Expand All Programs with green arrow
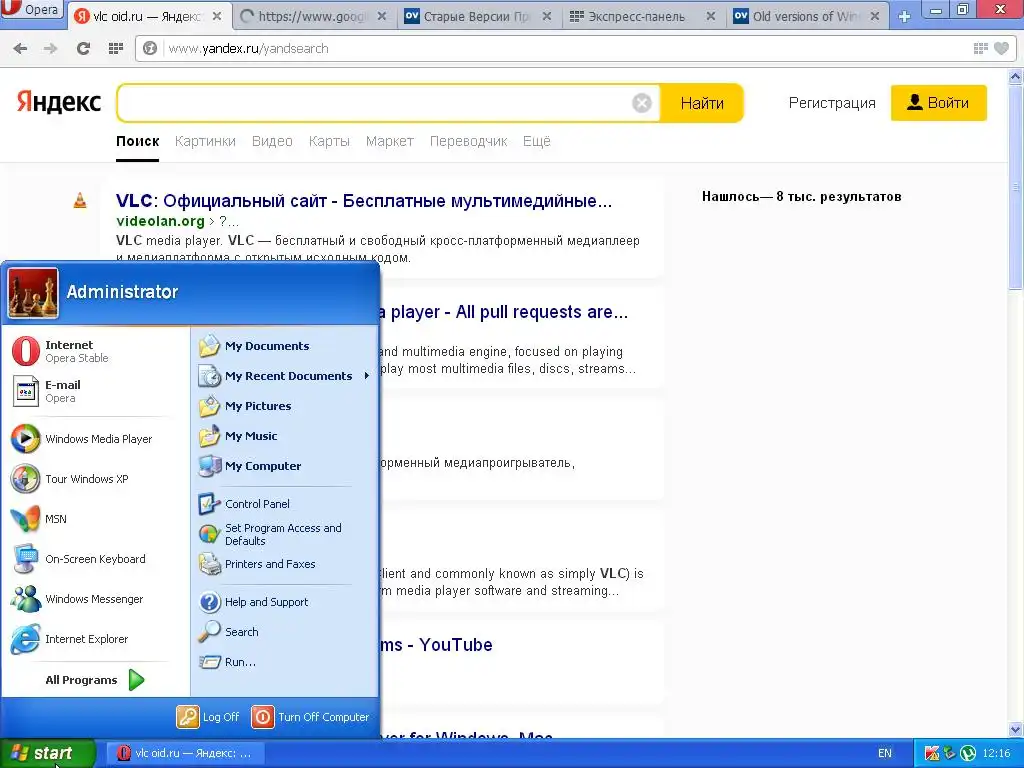This screenshot has width=1024, height=768. pos(95,680)
